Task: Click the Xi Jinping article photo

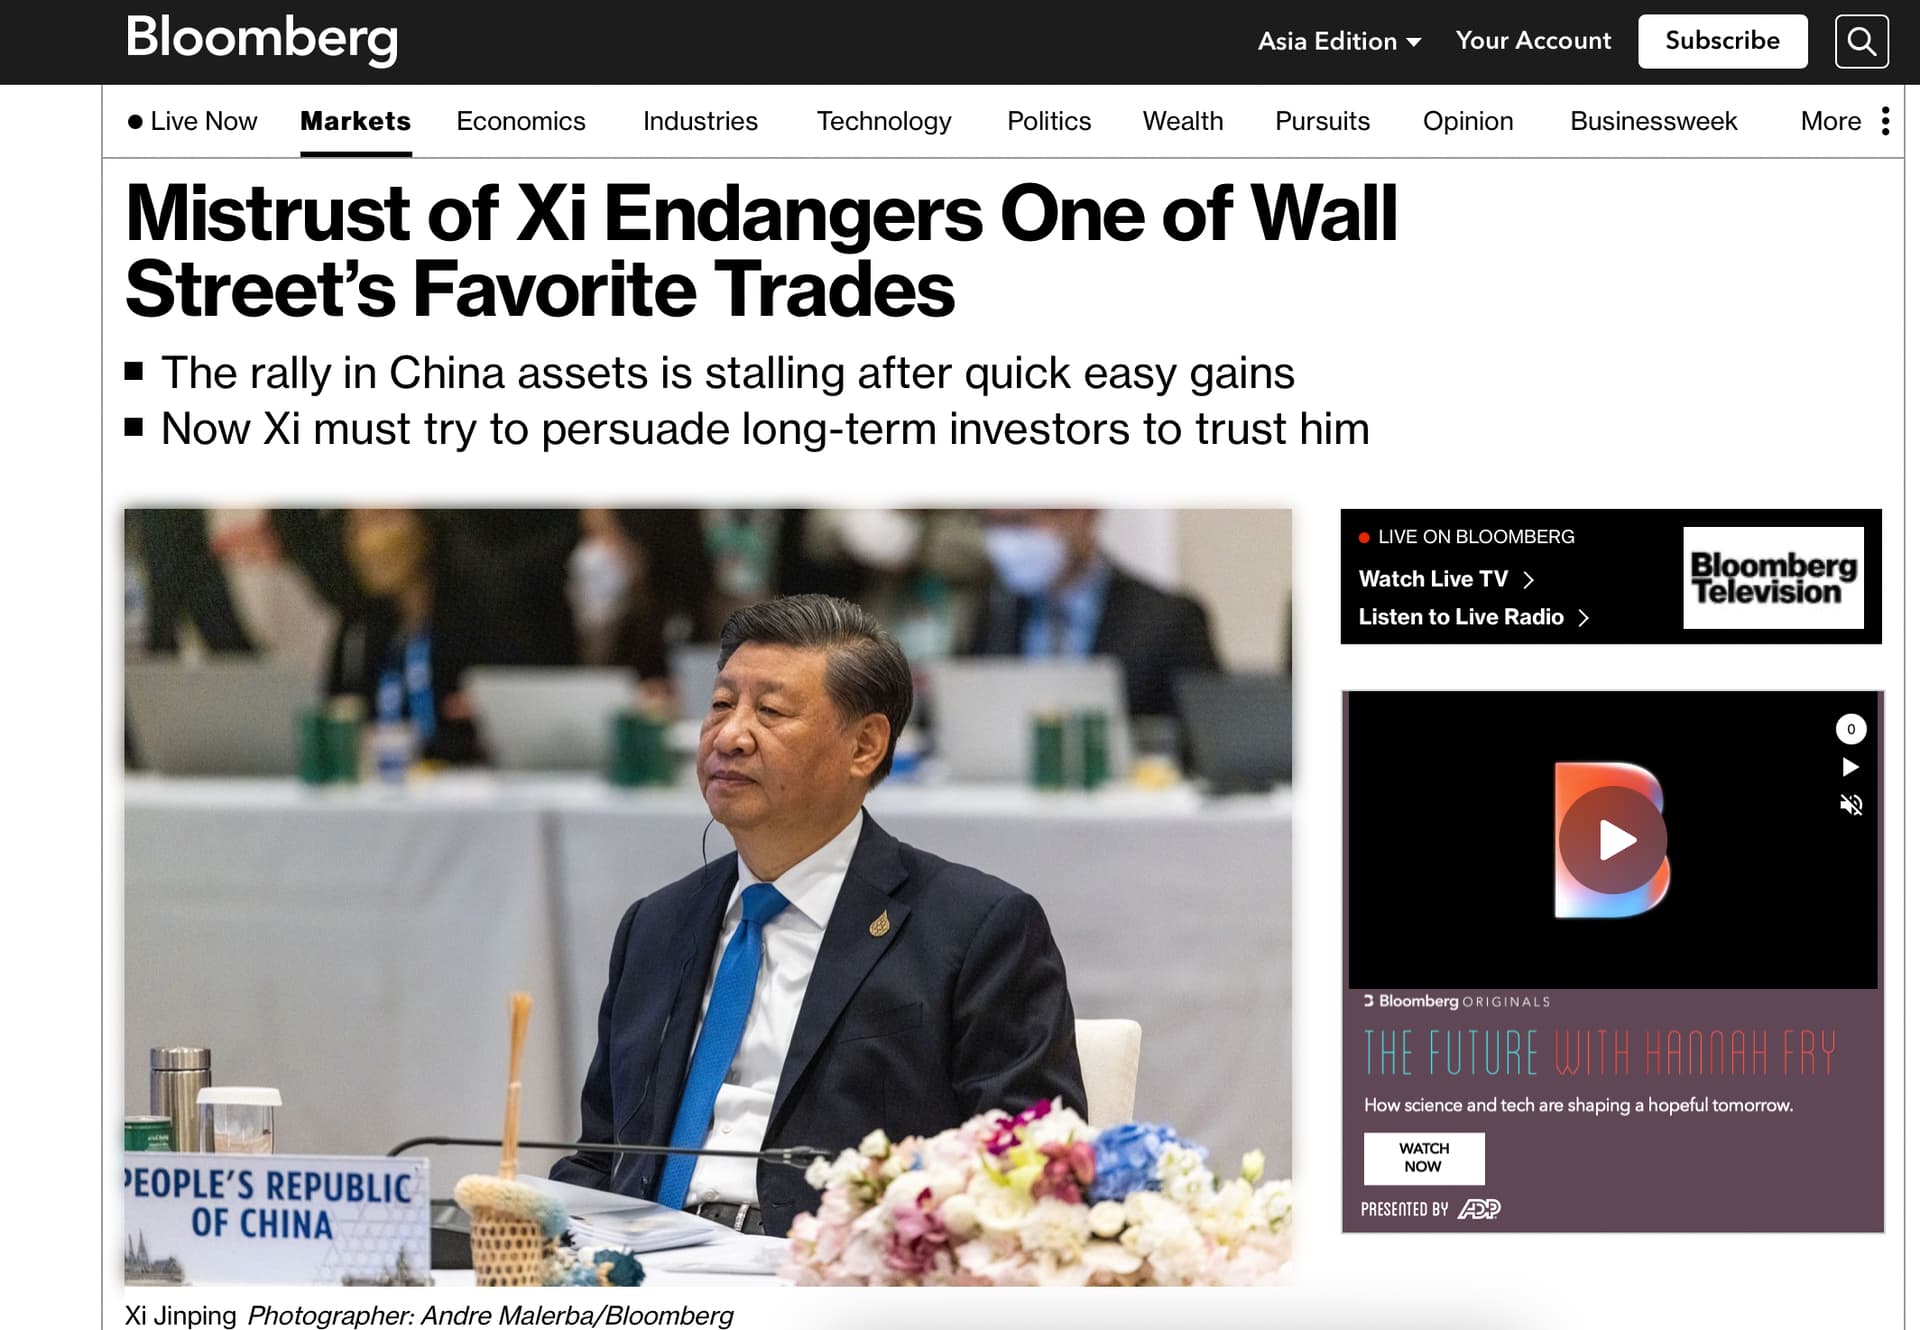Action: (x=708, y=897)
